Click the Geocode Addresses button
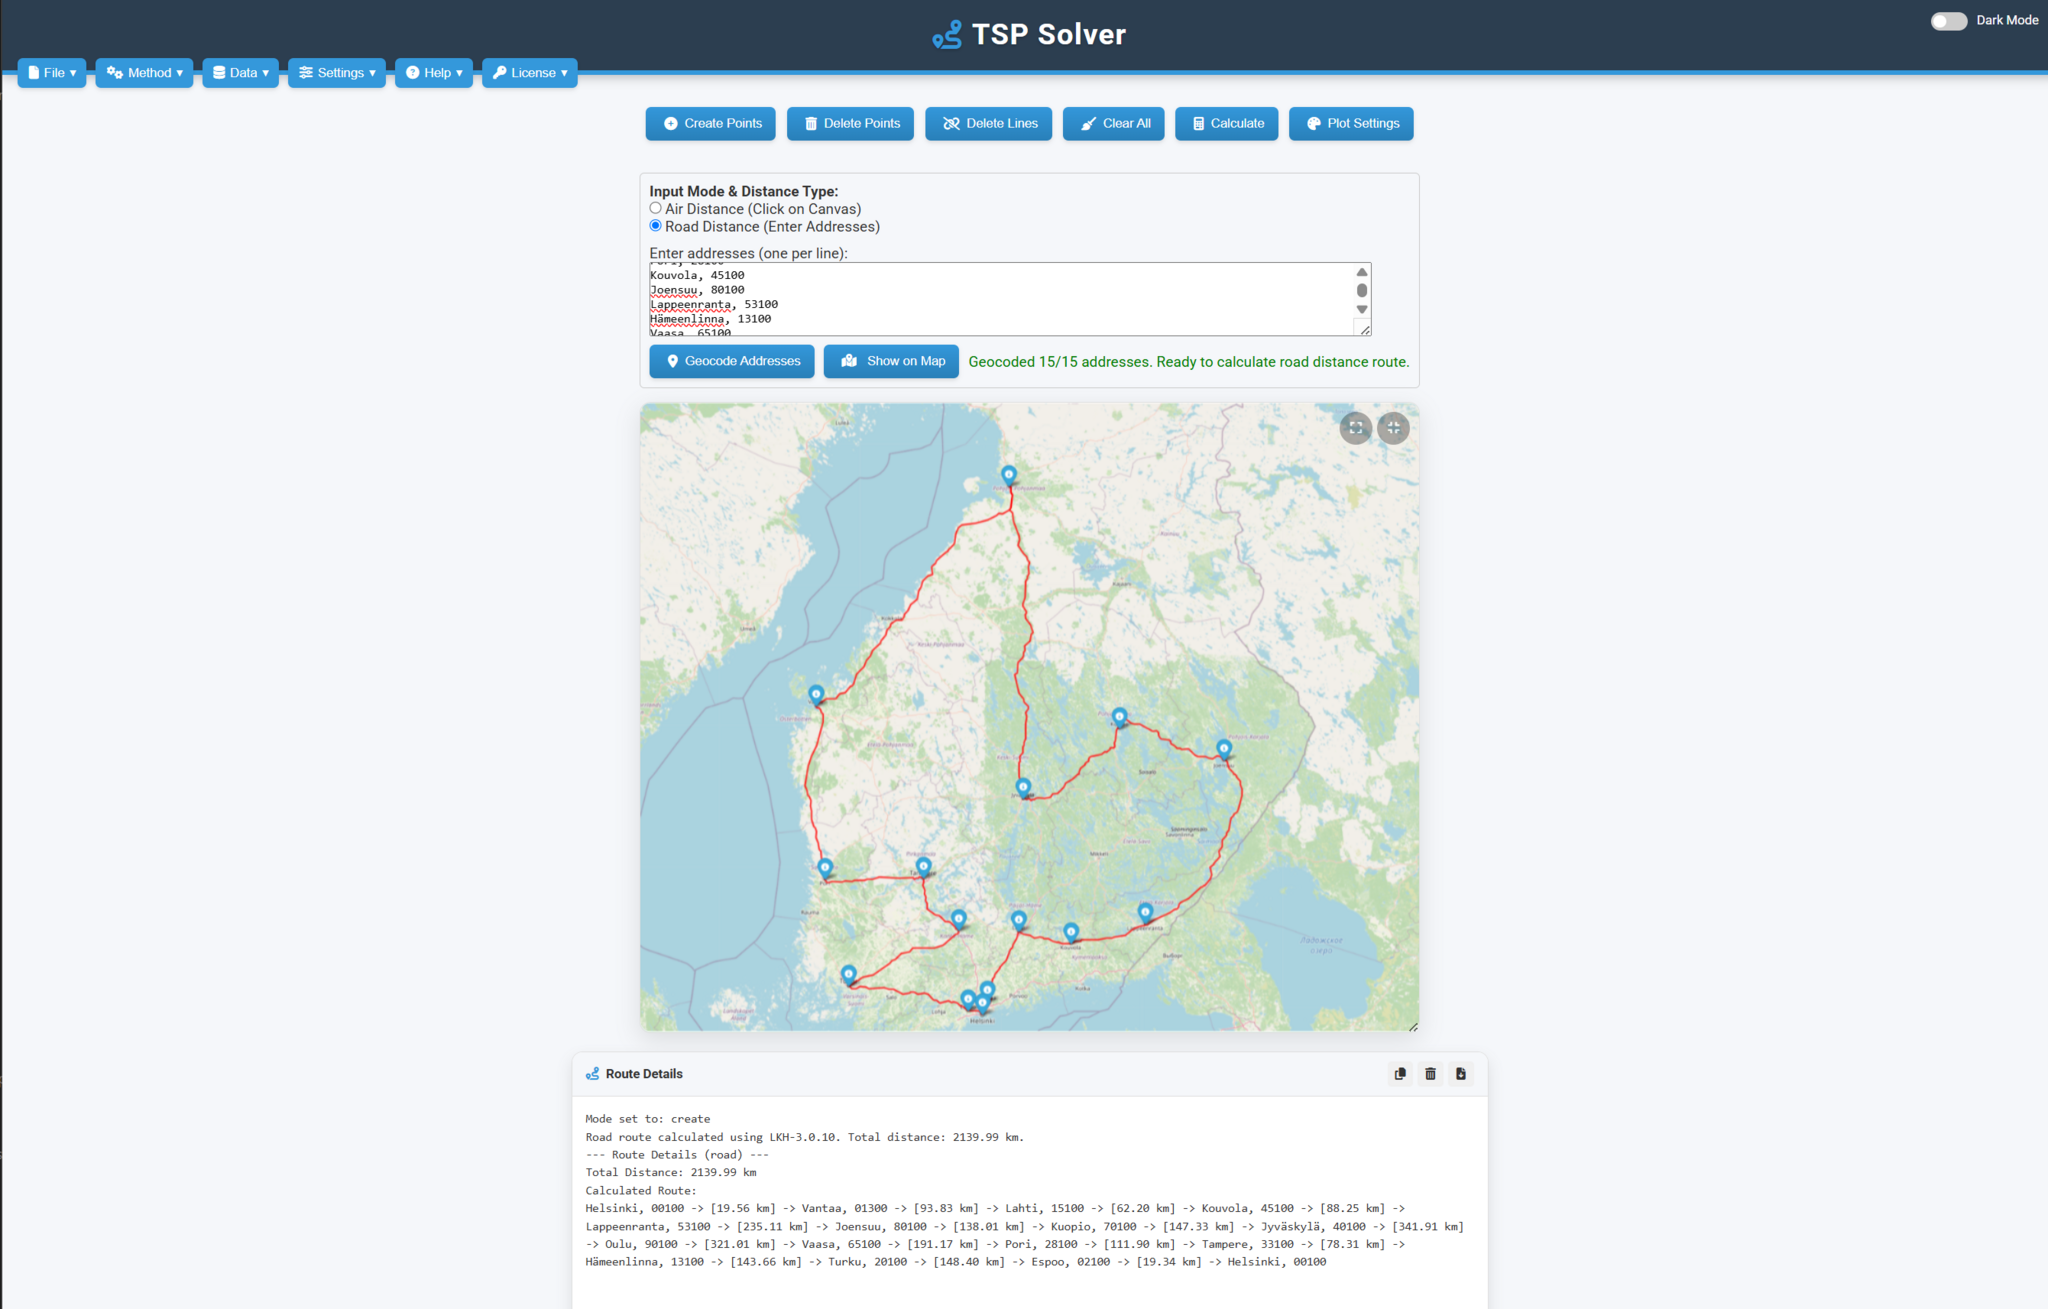The image size is (2048, 1309). click(732, 361)
